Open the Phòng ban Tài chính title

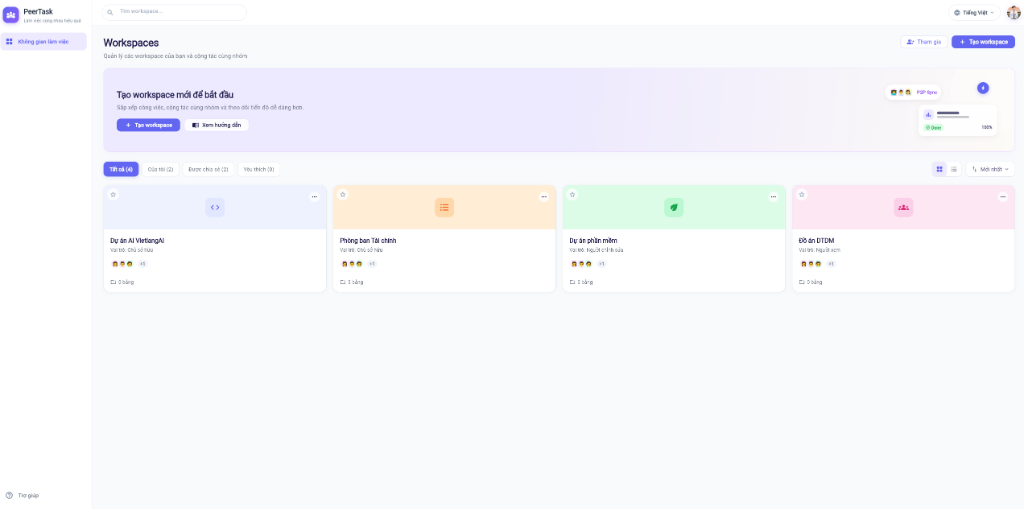(x=368, y=240)
